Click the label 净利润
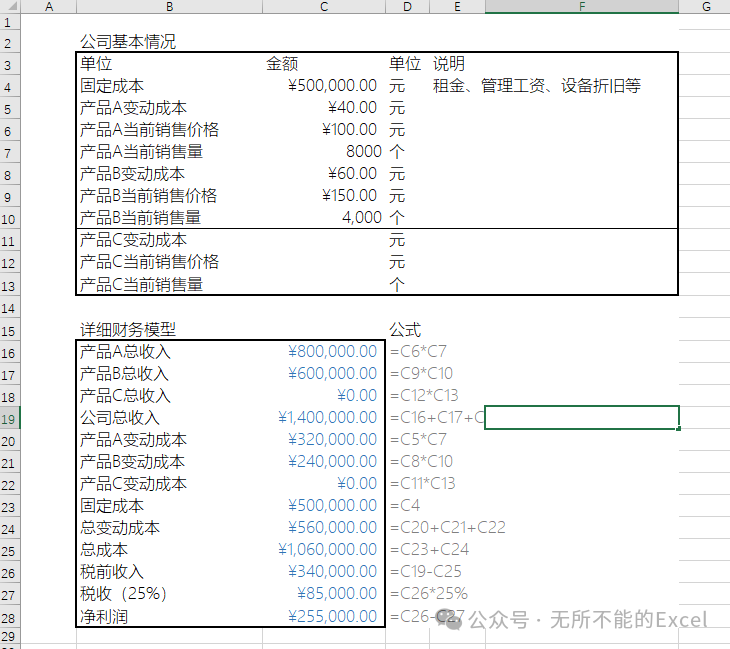This screenshot has height=649, width=730. pyautogui.click(x=104, y=617)
